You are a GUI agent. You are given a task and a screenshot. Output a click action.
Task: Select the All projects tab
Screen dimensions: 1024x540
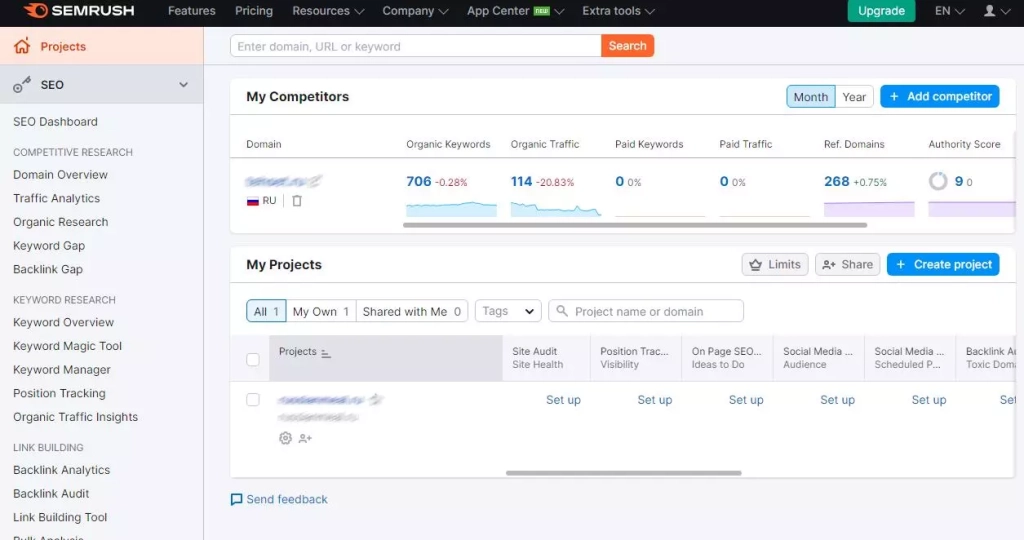click(266, 311)
